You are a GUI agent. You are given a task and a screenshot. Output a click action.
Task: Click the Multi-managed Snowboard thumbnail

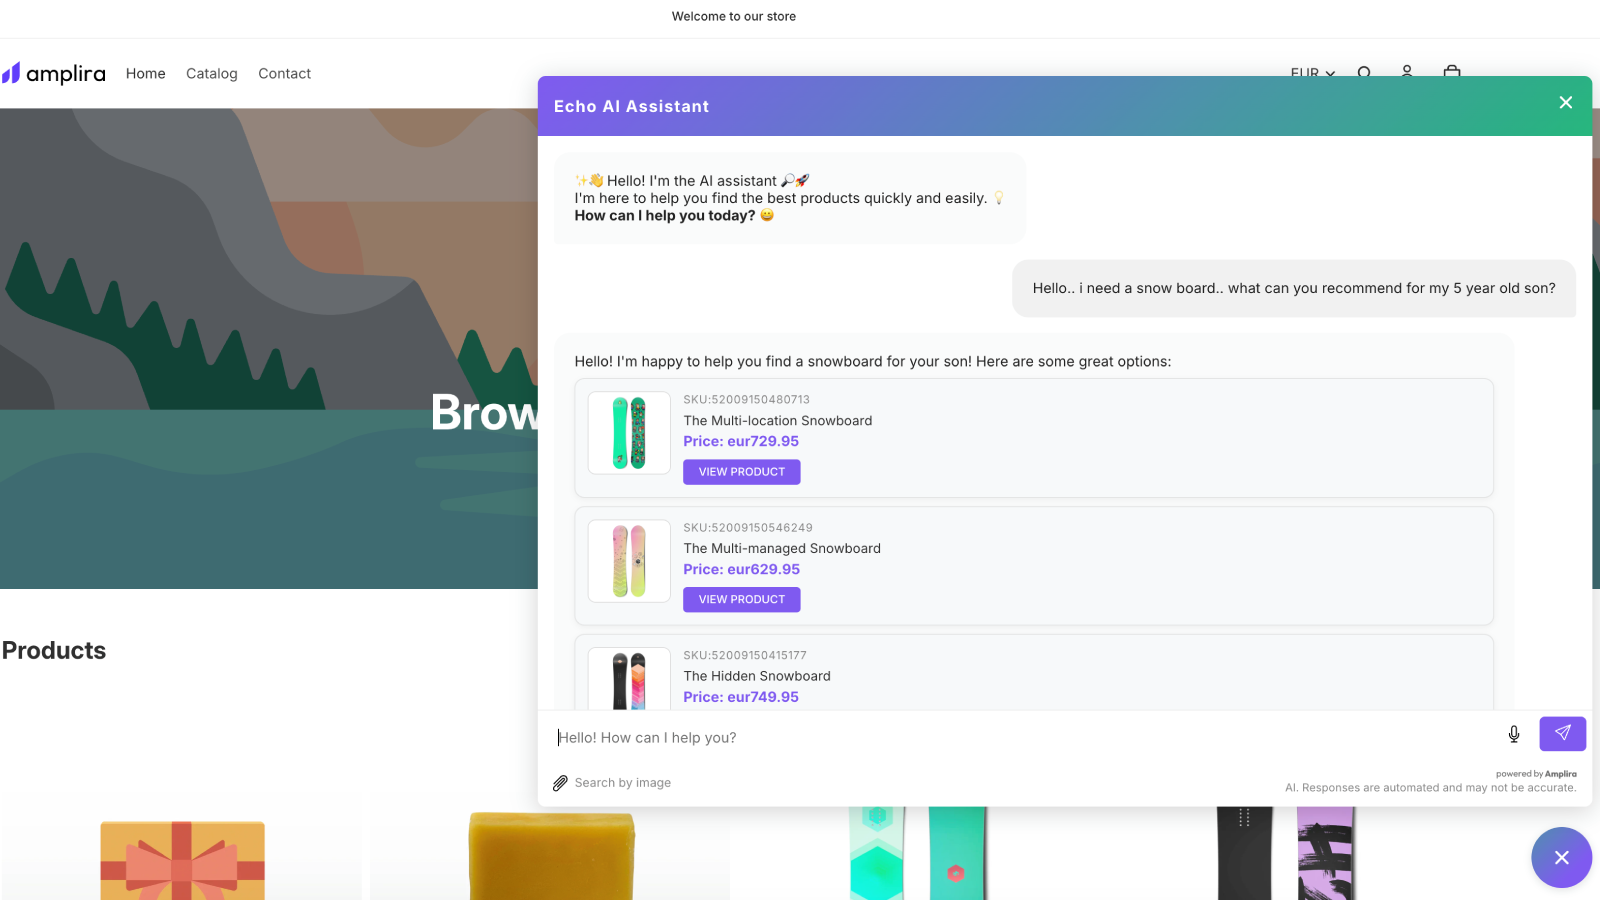629,561
